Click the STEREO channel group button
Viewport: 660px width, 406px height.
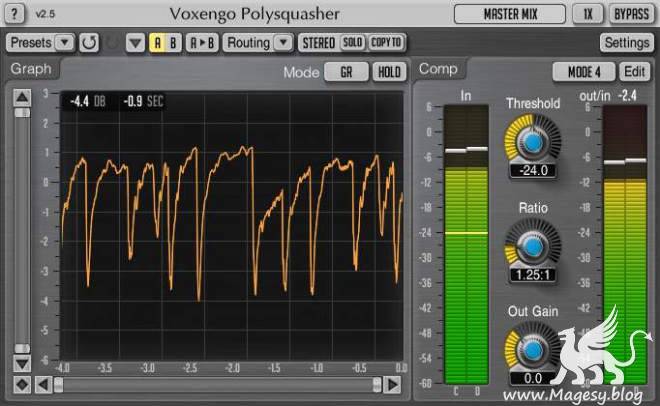pos(319,43)
